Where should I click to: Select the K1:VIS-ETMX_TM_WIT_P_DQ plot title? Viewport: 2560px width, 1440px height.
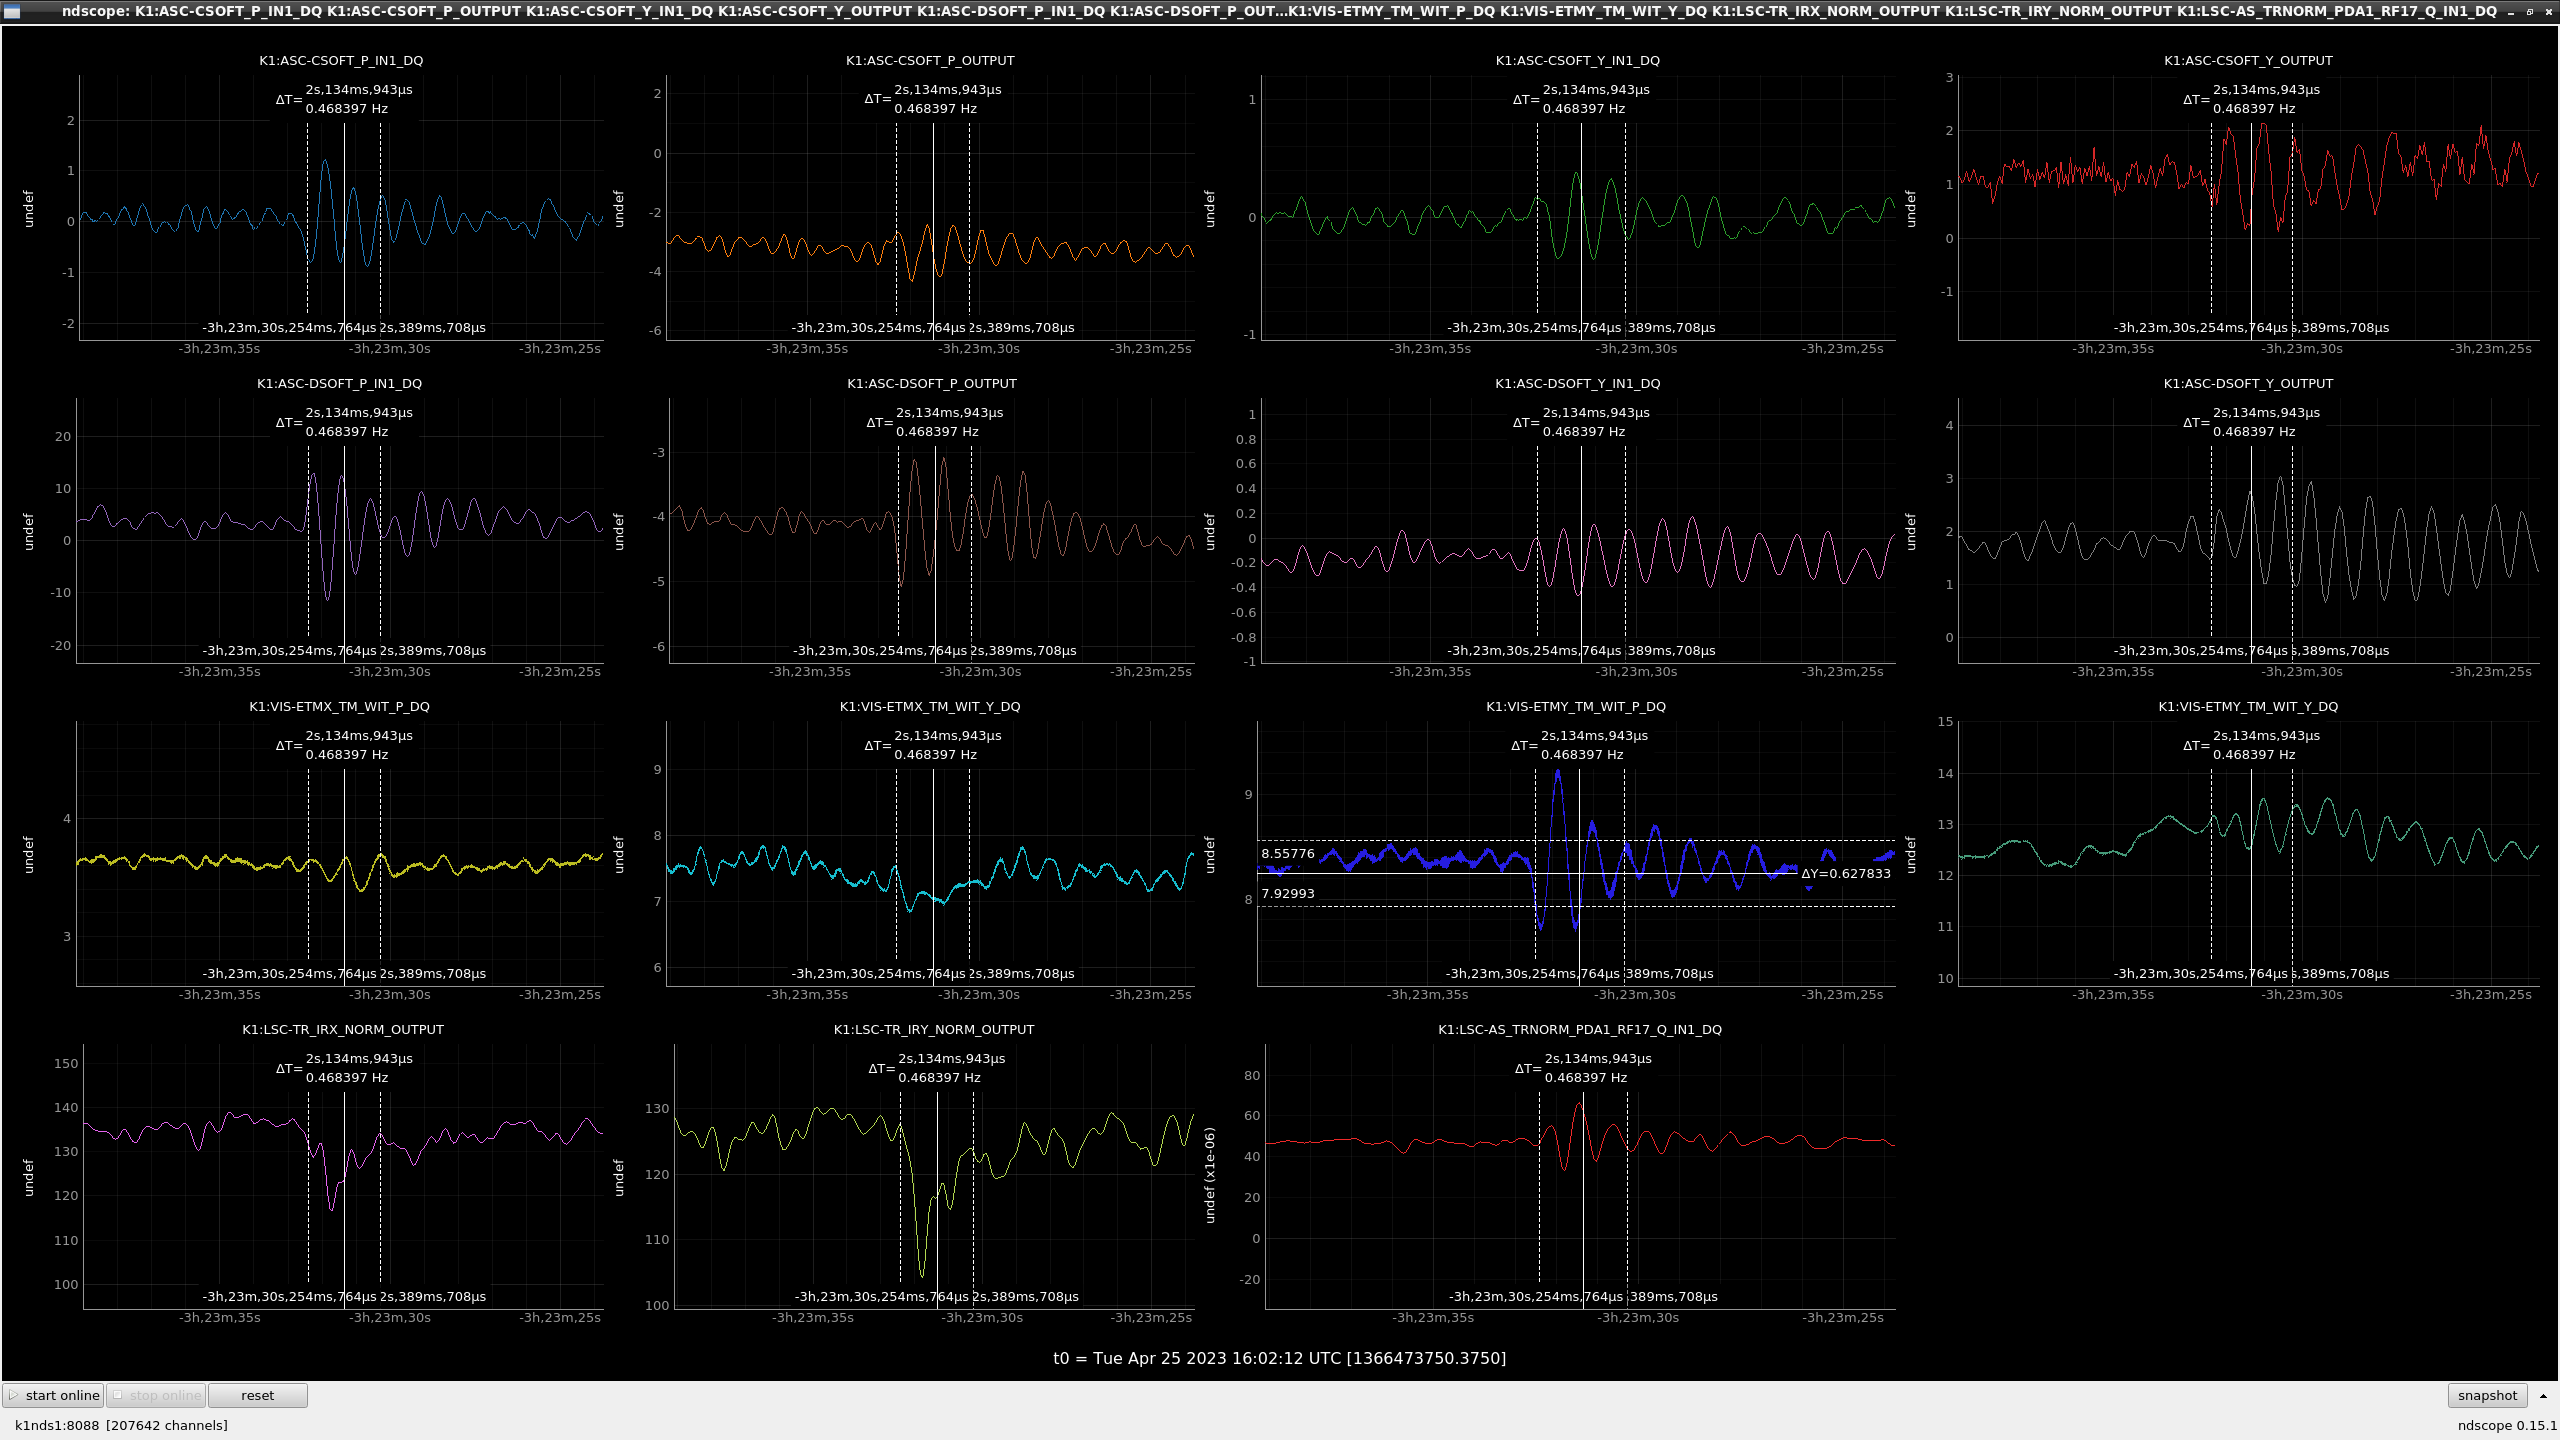[x=339, y=706]
